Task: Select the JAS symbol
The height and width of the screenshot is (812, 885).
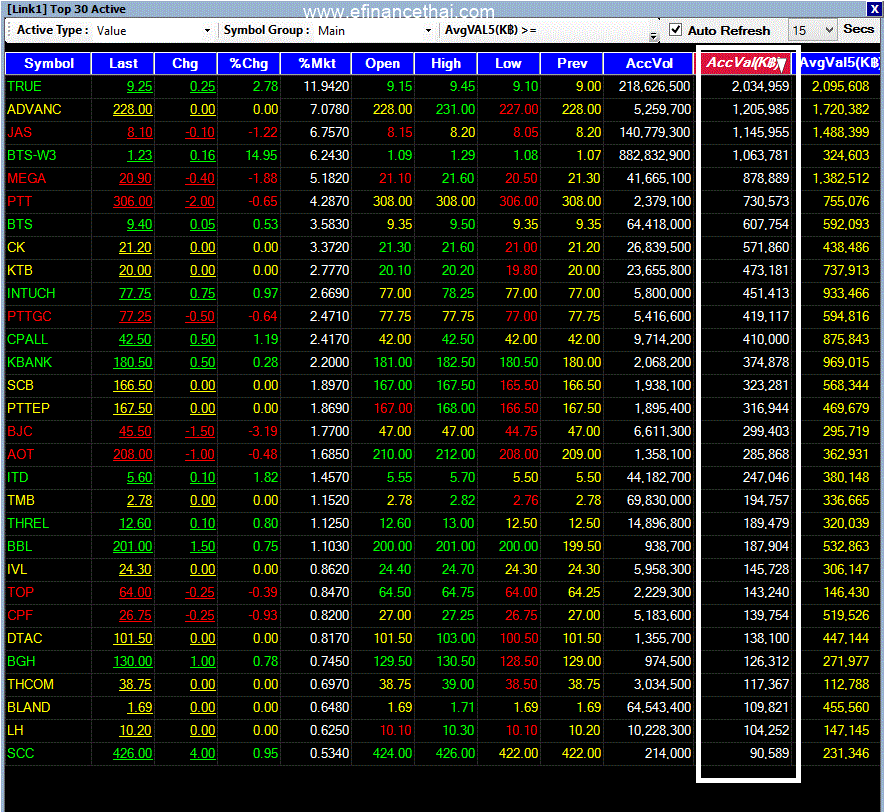Action: tap(20, 133)
